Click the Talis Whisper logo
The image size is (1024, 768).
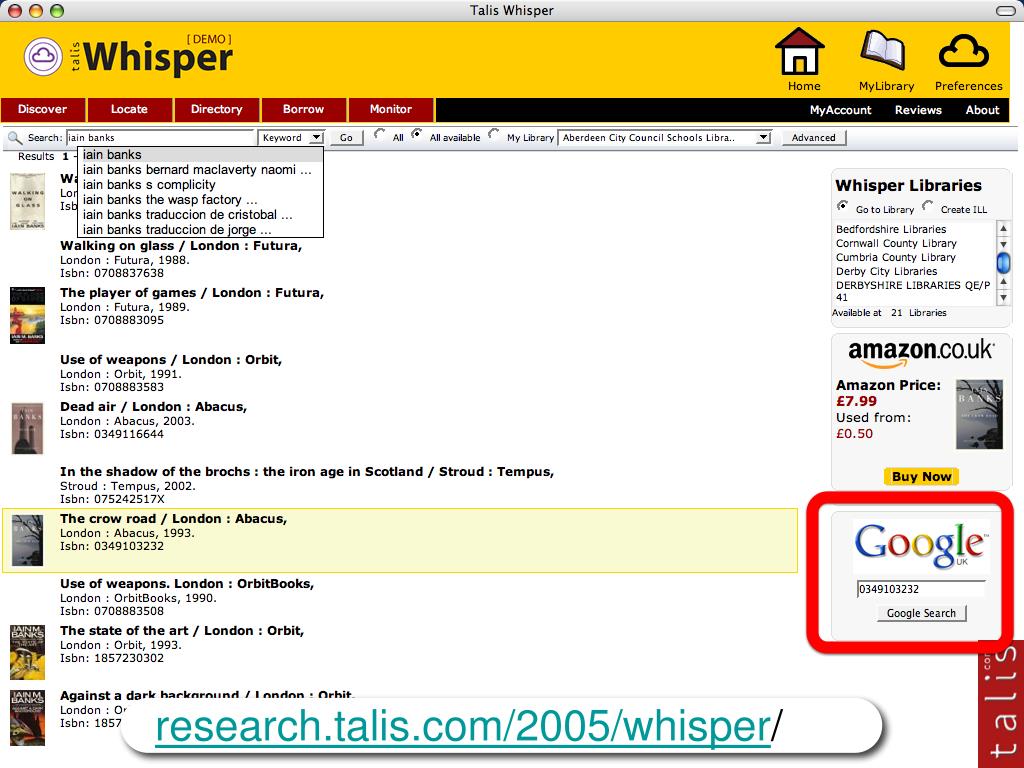tap(129, 56)
